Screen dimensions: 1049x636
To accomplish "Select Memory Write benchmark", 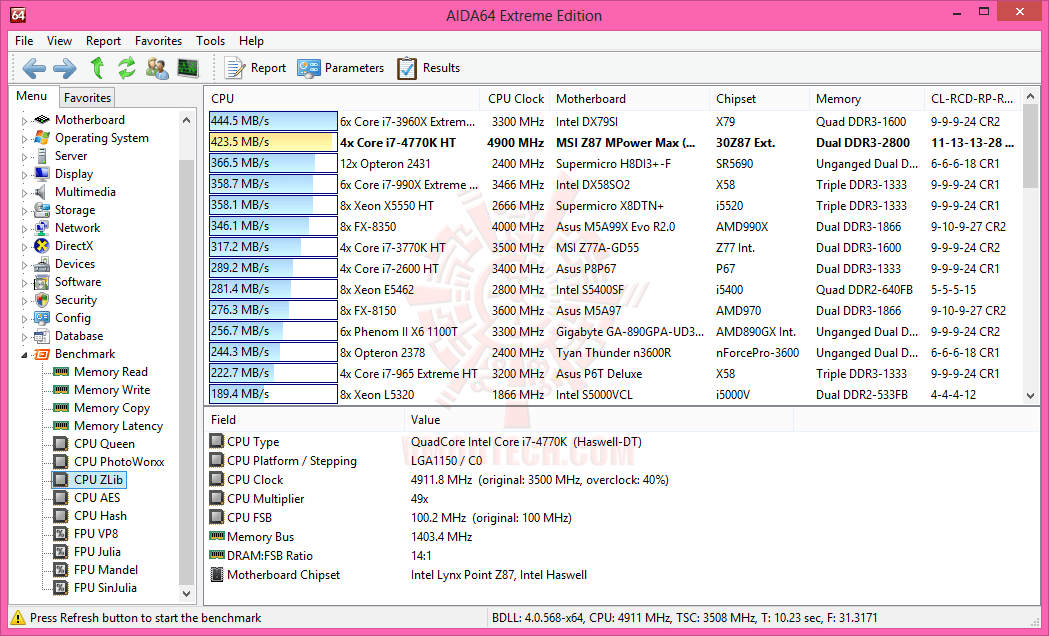I will (x=112, y=390).
